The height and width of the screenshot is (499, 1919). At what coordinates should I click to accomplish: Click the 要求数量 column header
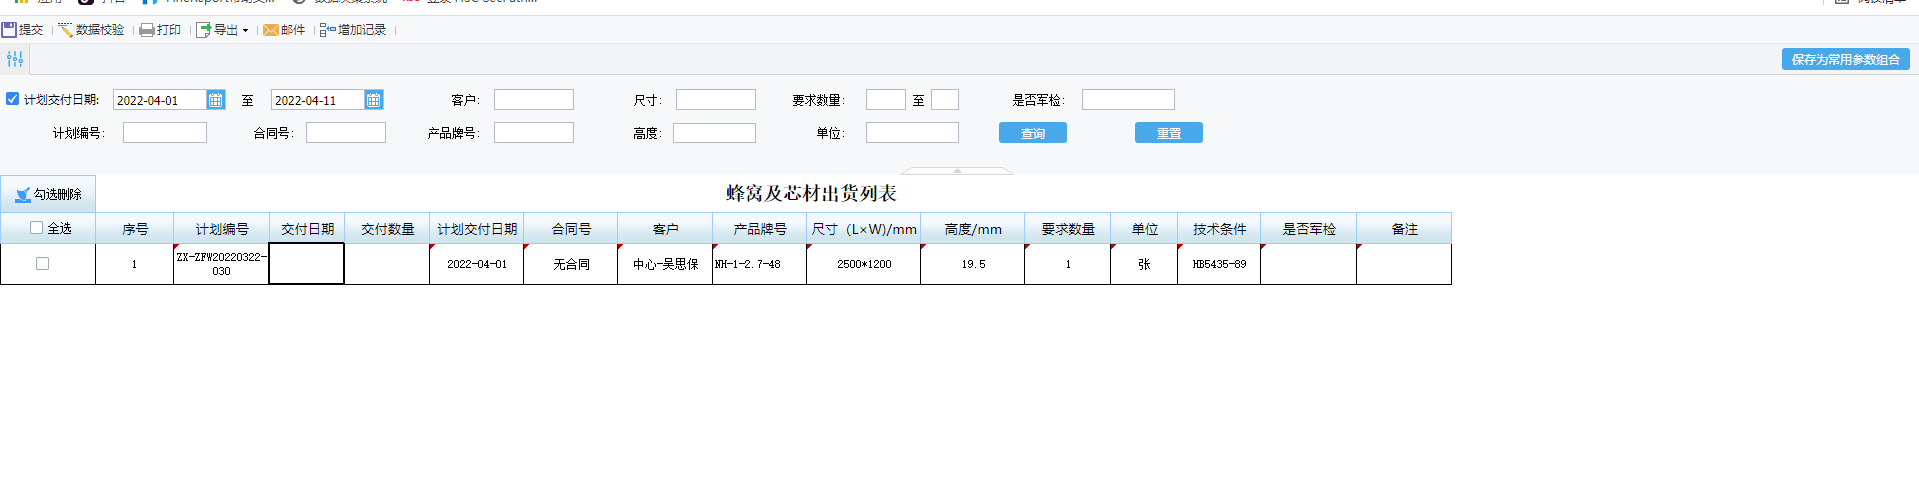coord(1068,229)
